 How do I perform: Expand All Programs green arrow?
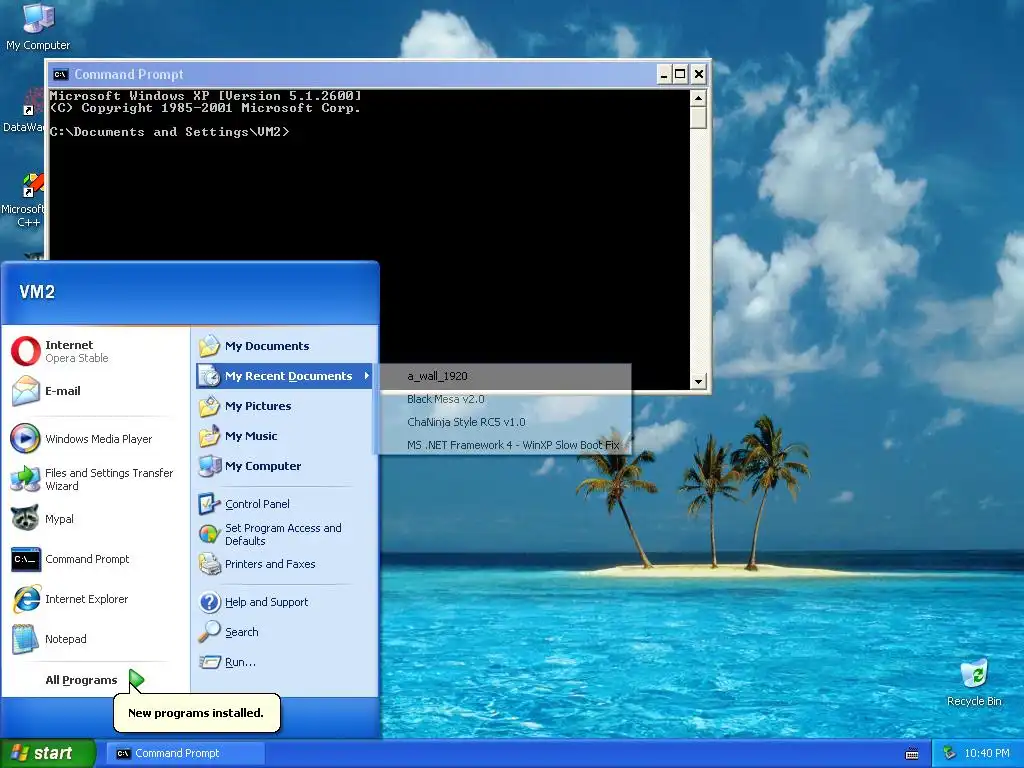click(136, 680)
